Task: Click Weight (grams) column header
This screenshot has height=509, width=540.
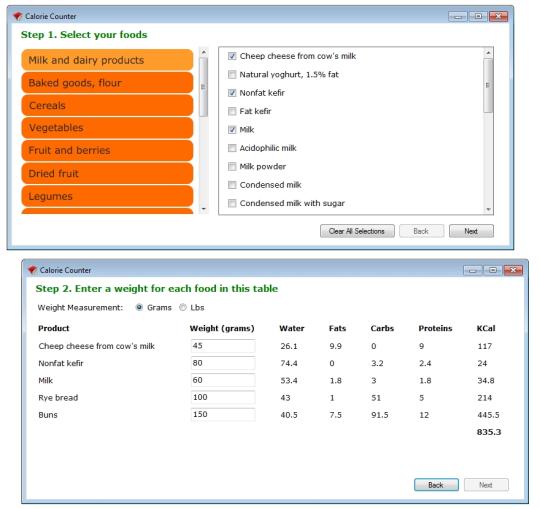Action: click(x=222, y=328)
